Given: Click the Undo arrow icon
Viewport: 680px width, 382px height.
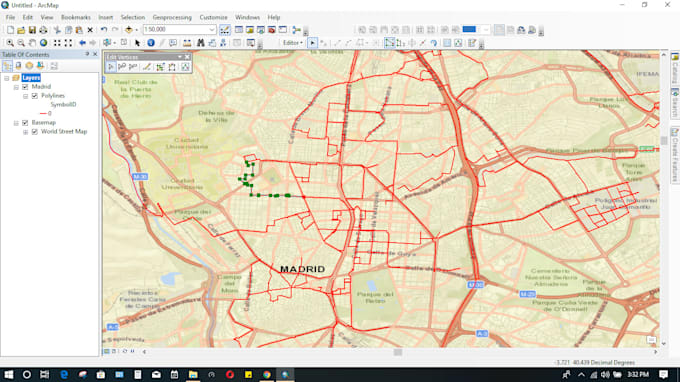Looking at the screenshot, I should click(104, 30).
